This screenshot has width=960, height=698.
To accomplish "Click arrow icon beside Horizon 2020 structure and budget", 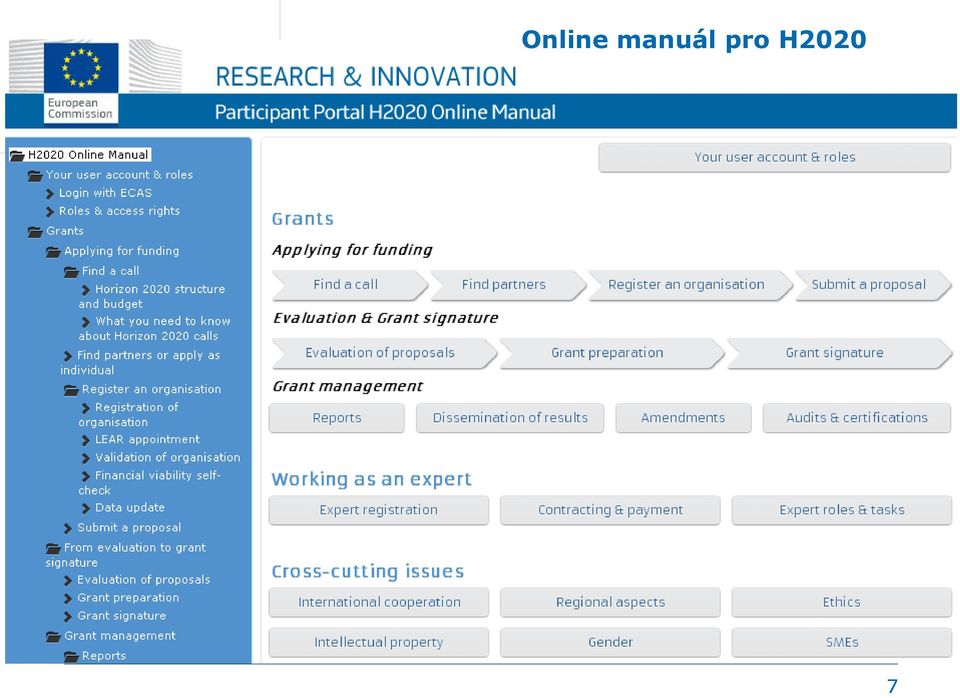I will coord(86,290).
